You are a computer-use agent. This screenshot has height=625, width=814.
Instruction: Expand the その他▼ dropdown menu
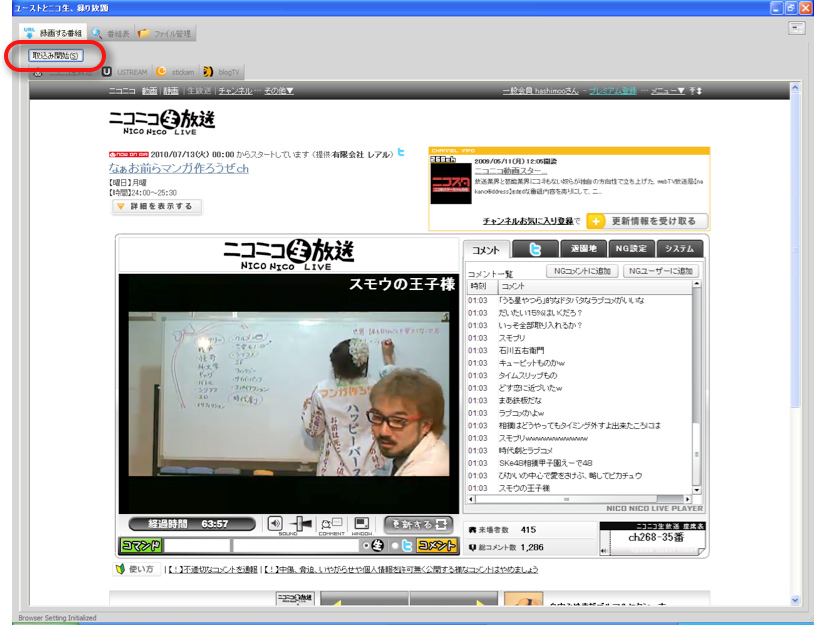click(279, 91)
